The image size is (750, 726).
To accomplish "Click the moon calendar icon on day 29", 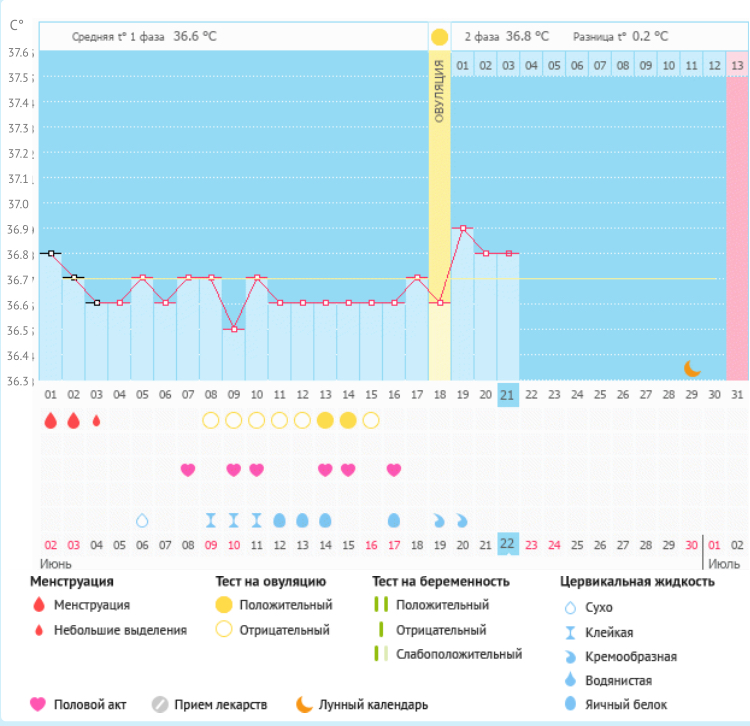I will click(692, 368).
